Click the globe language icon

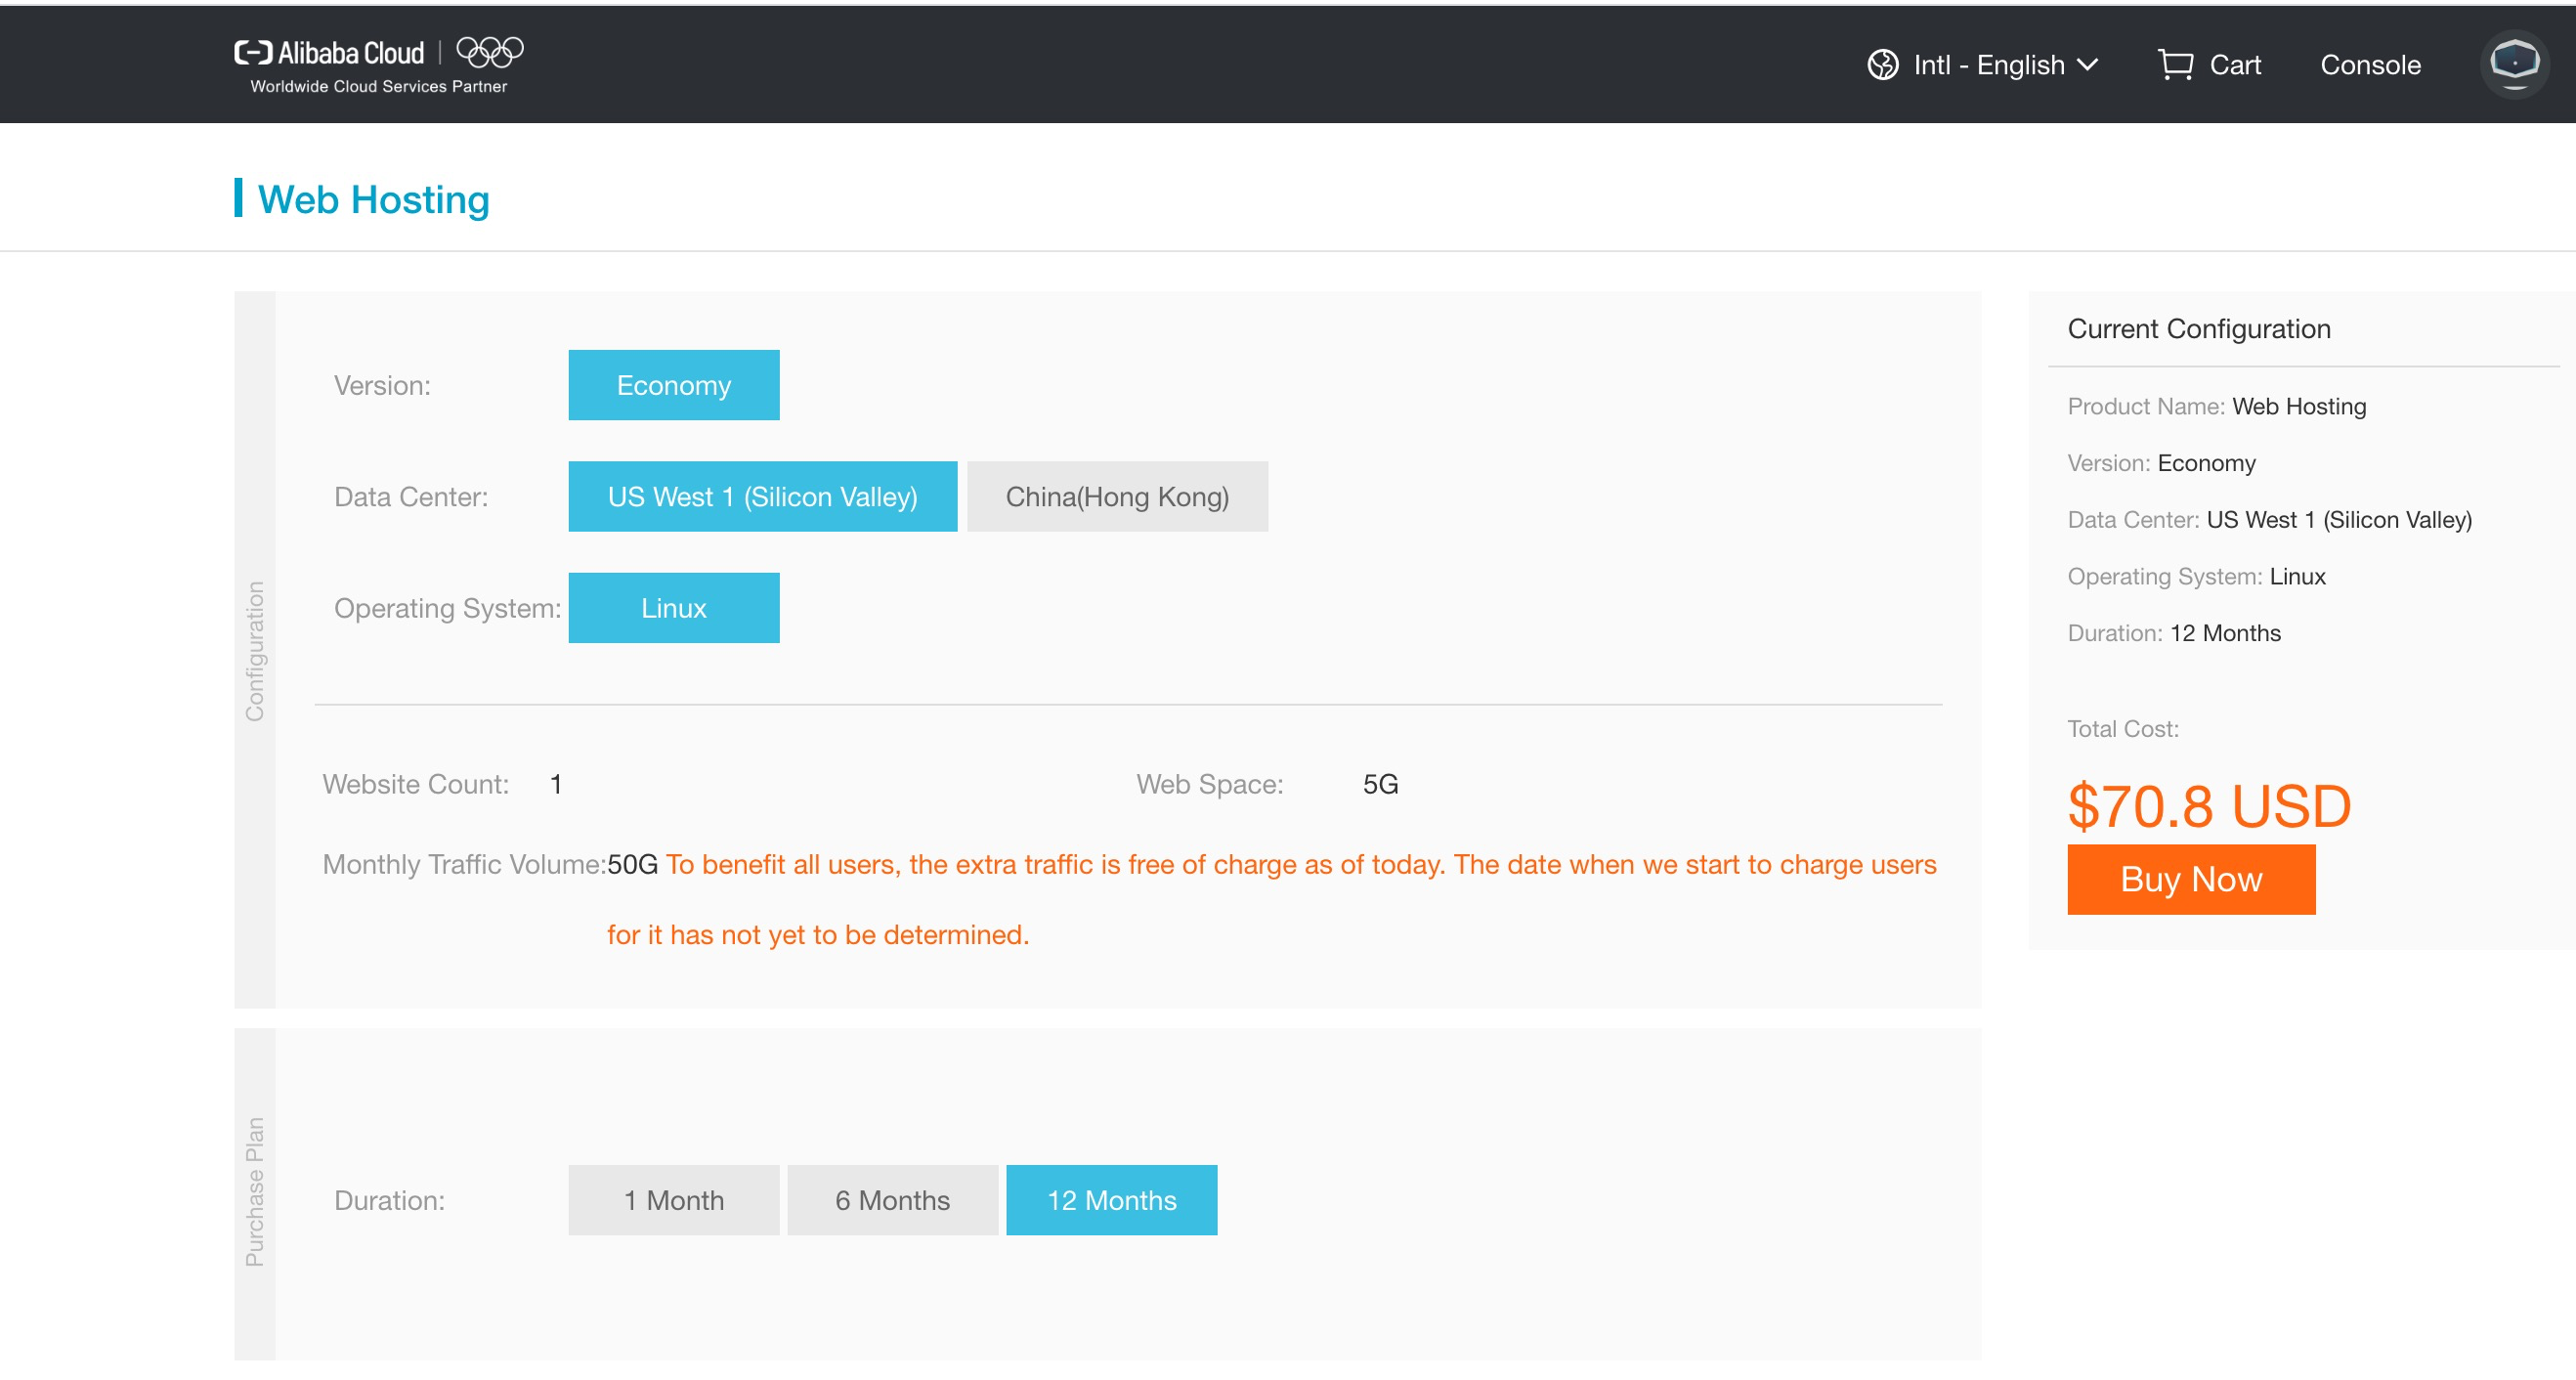(x=1882, y=65)
